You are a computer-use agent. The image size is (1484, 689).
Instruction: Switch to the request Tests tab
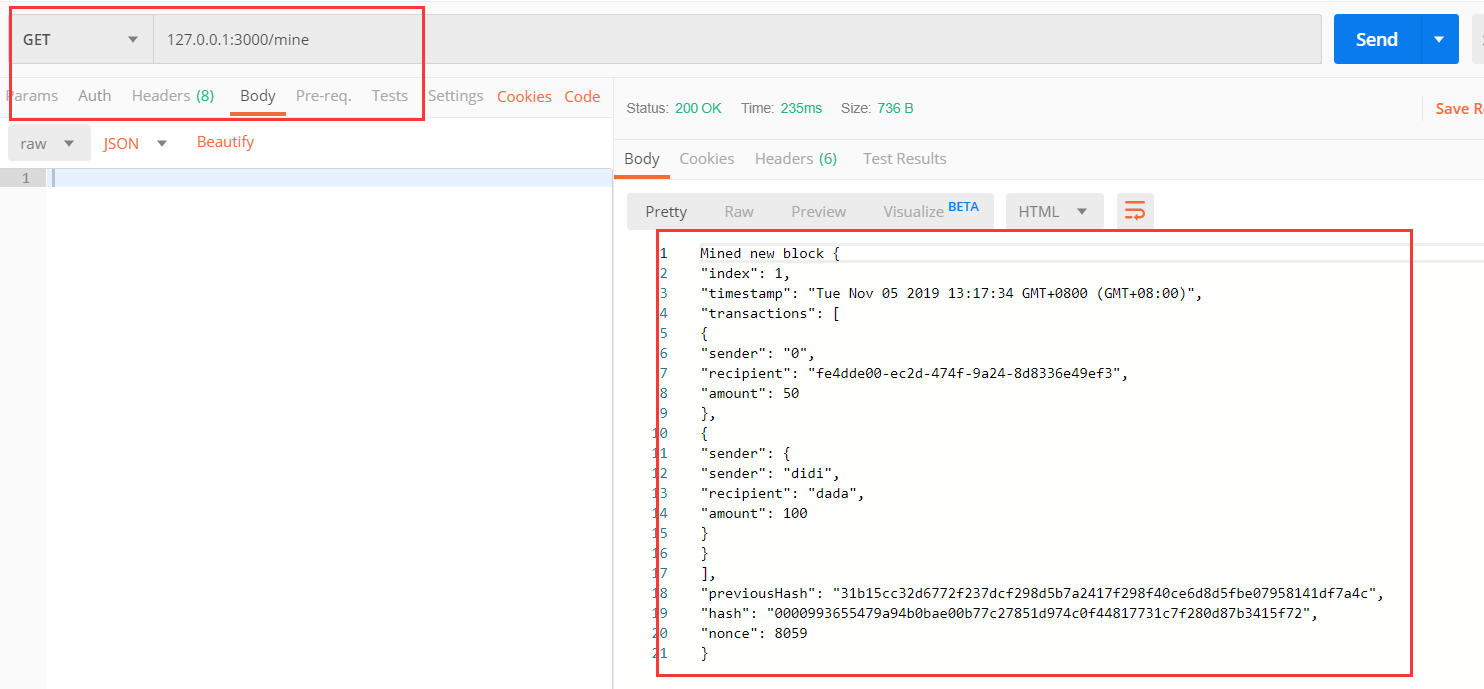pyautogui.click(x=390, y=96)
